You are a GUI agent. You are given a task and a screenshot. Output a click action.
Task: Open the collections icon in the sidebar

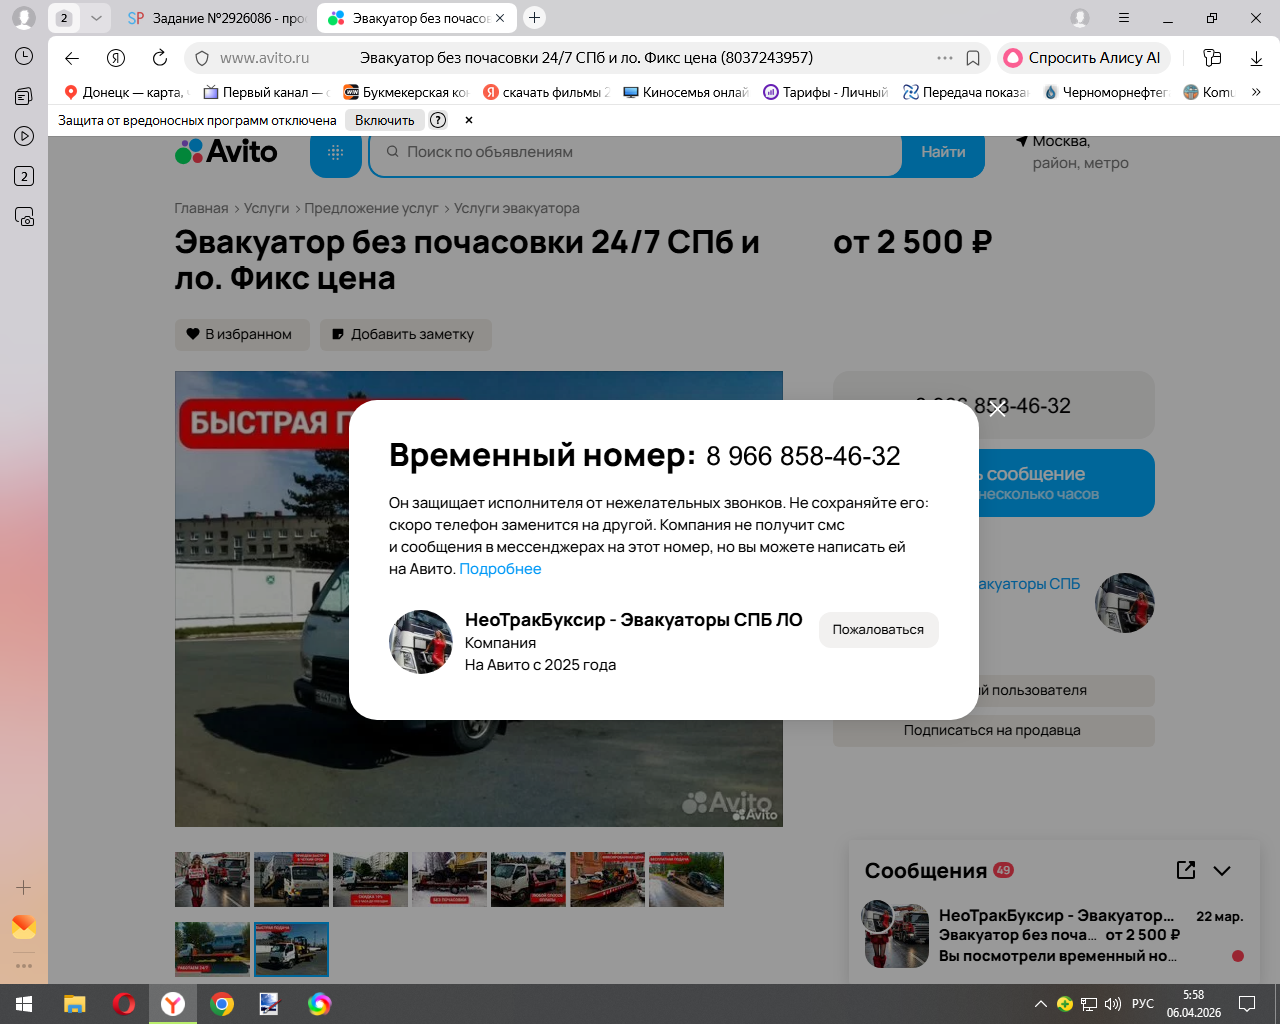pyautogui.click(x=24, y=96)
